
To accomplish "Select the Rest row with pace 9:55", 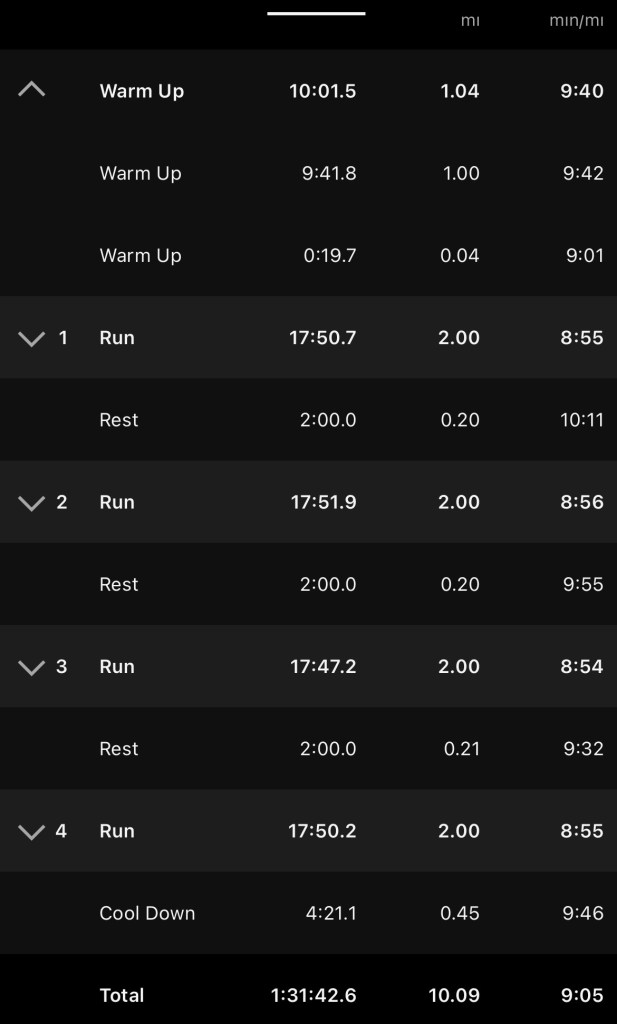I will point(119,584).
